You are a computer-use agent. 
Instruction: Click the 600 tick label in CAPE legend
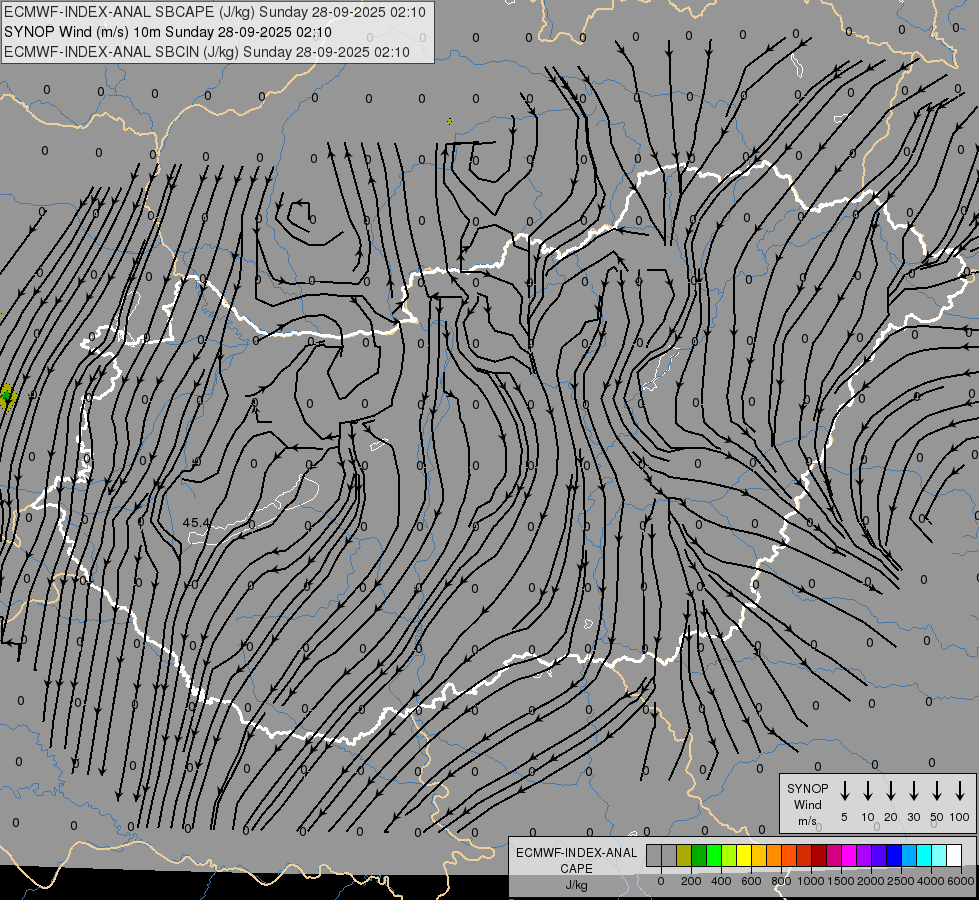coord(751,881)
